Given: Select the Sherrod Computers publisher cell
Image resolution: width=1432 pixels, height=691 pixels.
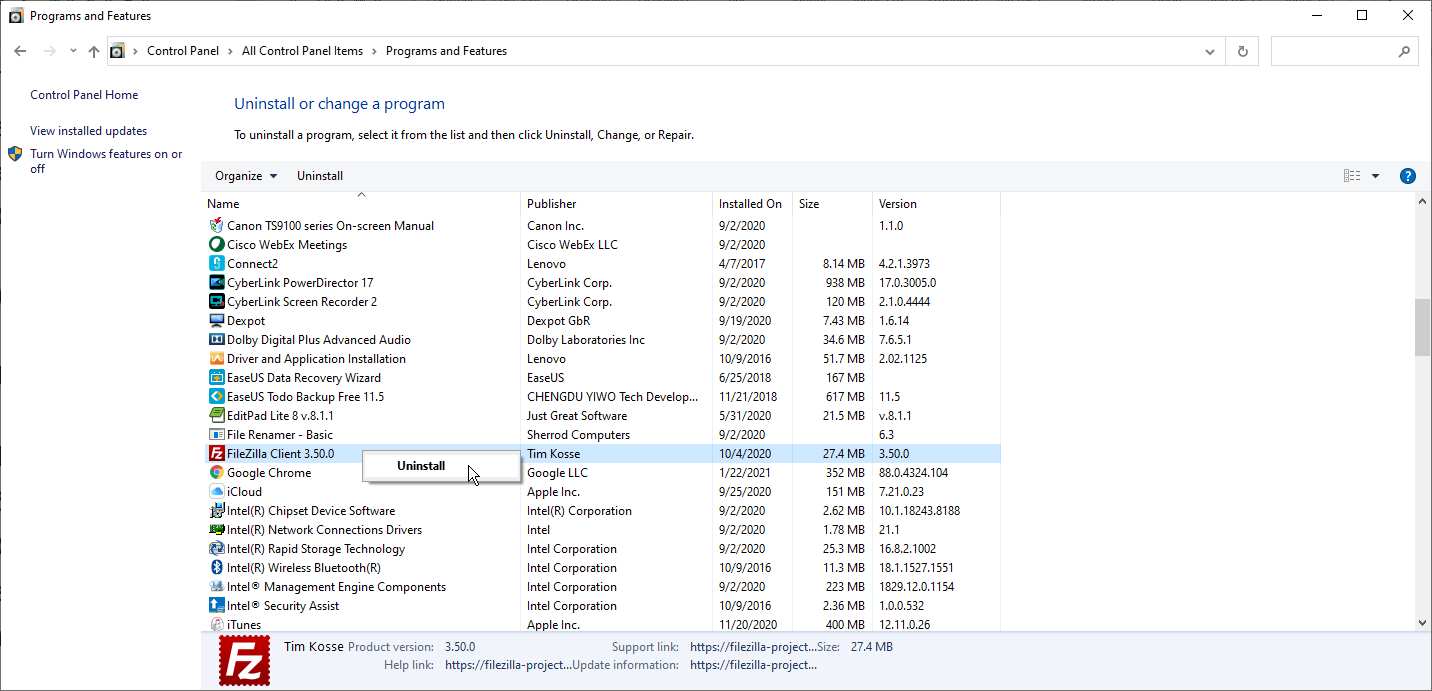Looking at the screenshot, I should 578,435.
